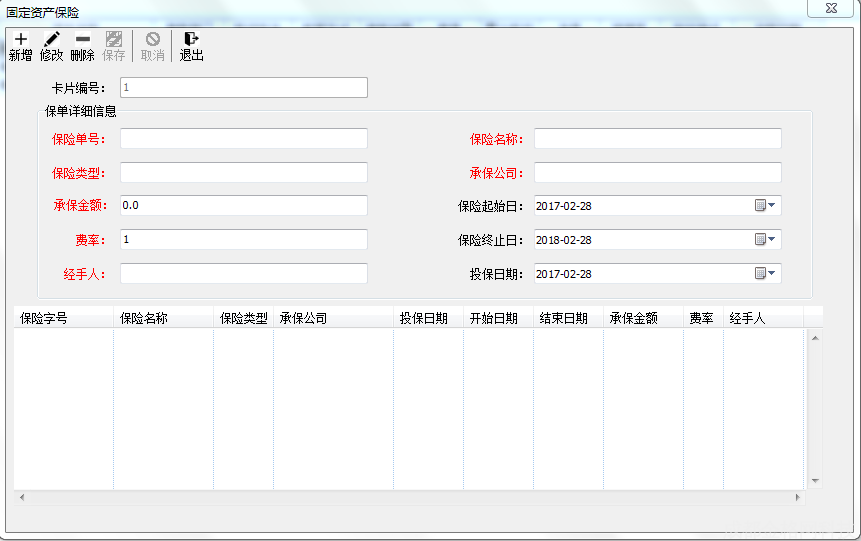This screenshot has width=861, height=541.
Task: Focus the 经手人 input field
Action: 244,274
